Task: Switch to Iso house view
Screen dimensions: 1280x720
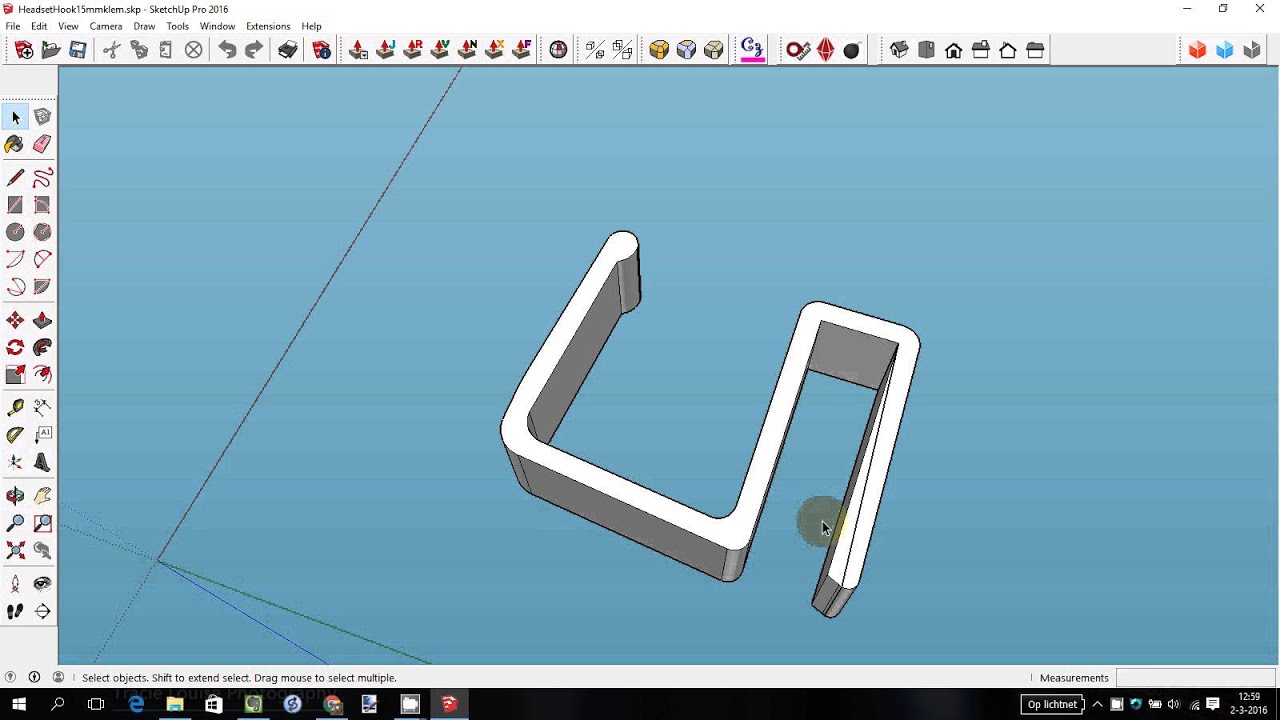Action: 899,50
